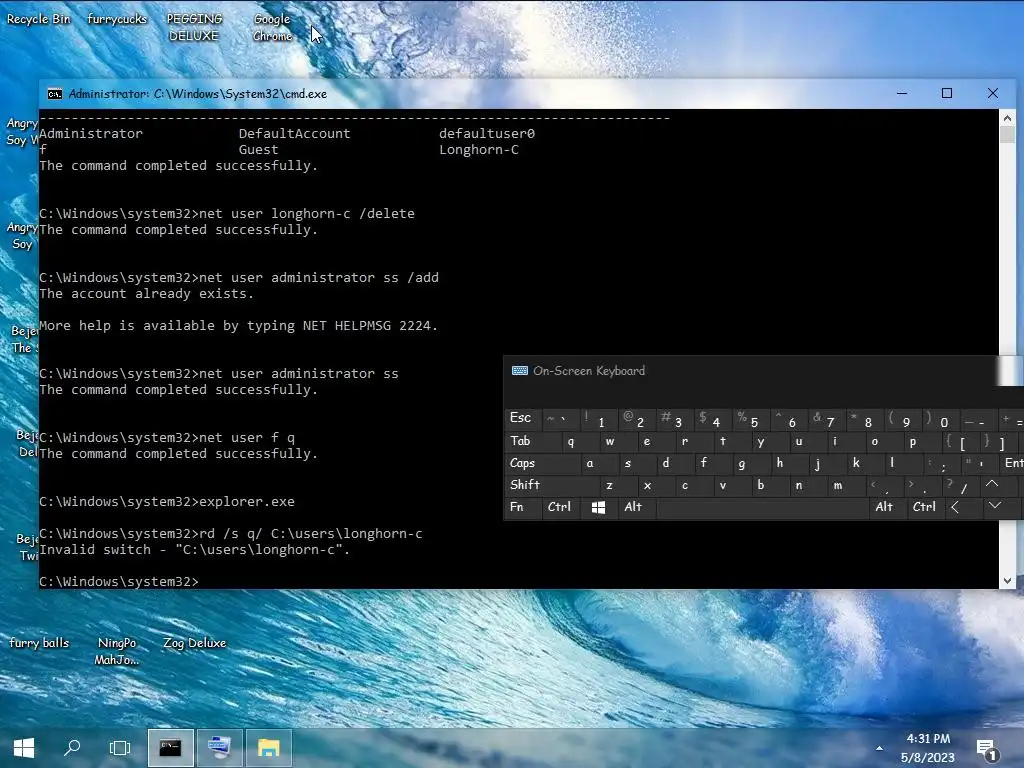
Task: Click the 'NET HELPMSG 2224' help line
Action: pyautogui.click(x=238, y=326)
